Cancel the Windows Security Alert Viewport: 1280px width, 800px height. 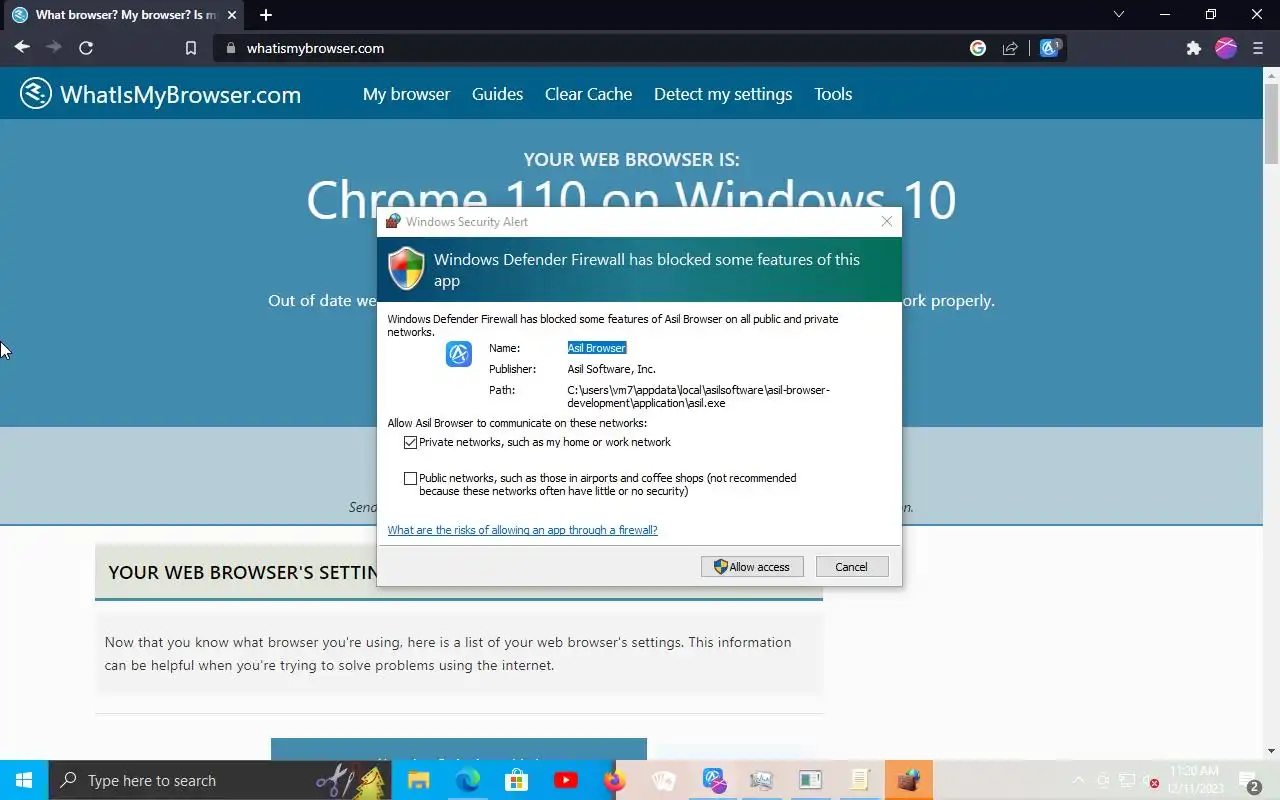(851, 567)
